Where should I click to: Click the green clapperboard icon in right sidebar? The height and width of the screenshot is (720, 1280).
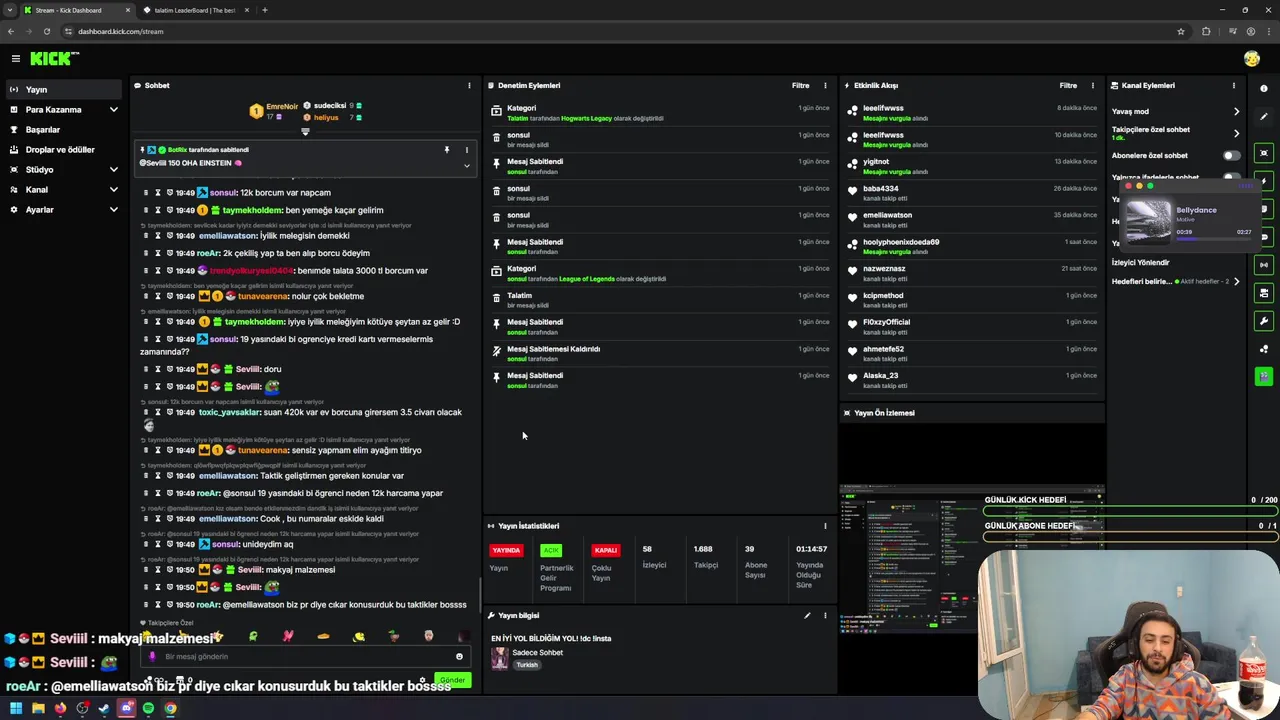[1264, 376]
